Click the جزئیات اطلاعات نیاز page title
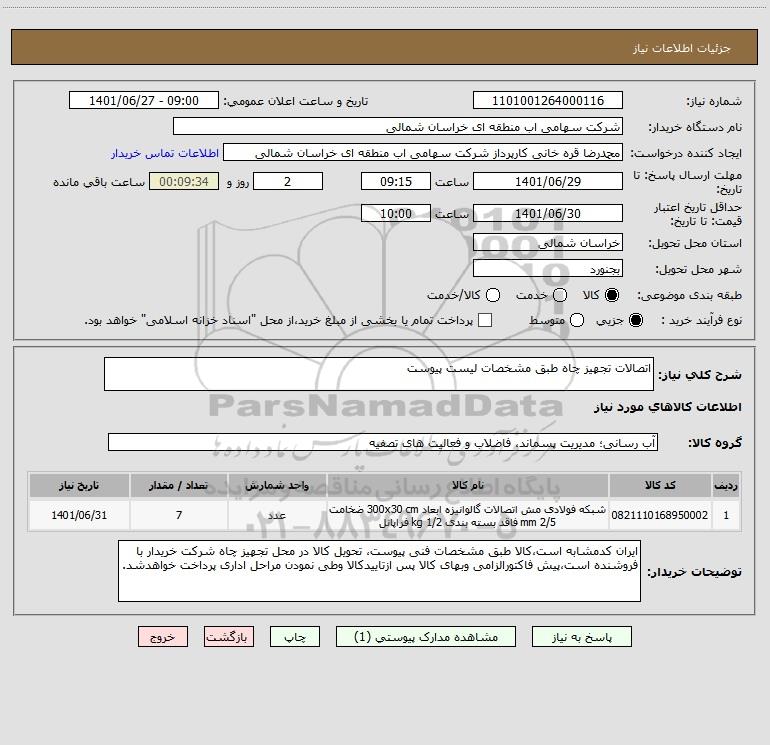Screen dimensions: 770x745 click(682, 48)
